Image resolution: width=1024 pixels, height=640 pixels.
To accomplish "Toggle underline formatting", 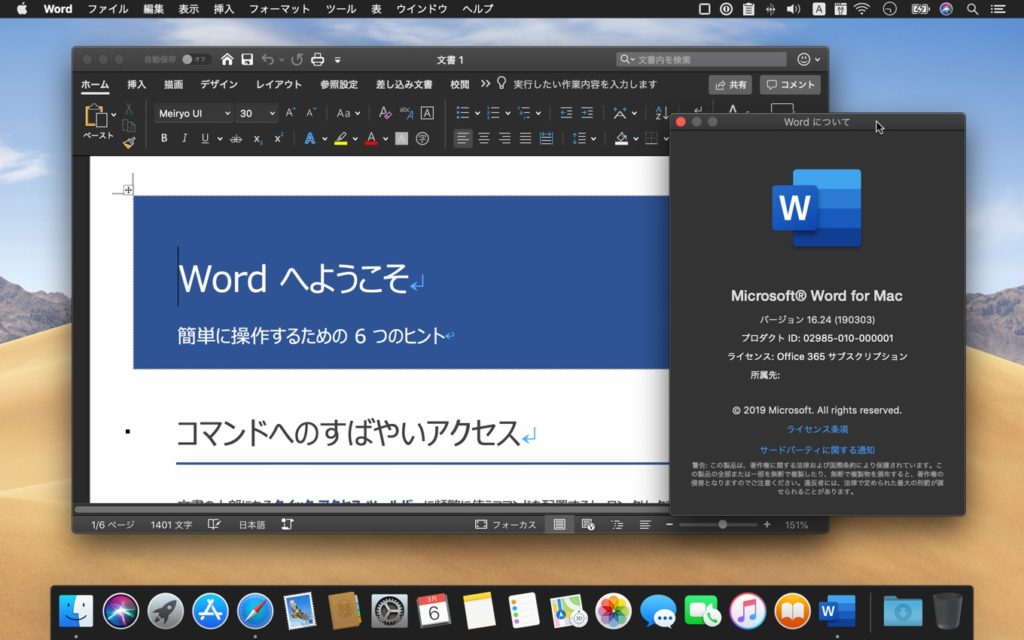I will coord(203,138).
